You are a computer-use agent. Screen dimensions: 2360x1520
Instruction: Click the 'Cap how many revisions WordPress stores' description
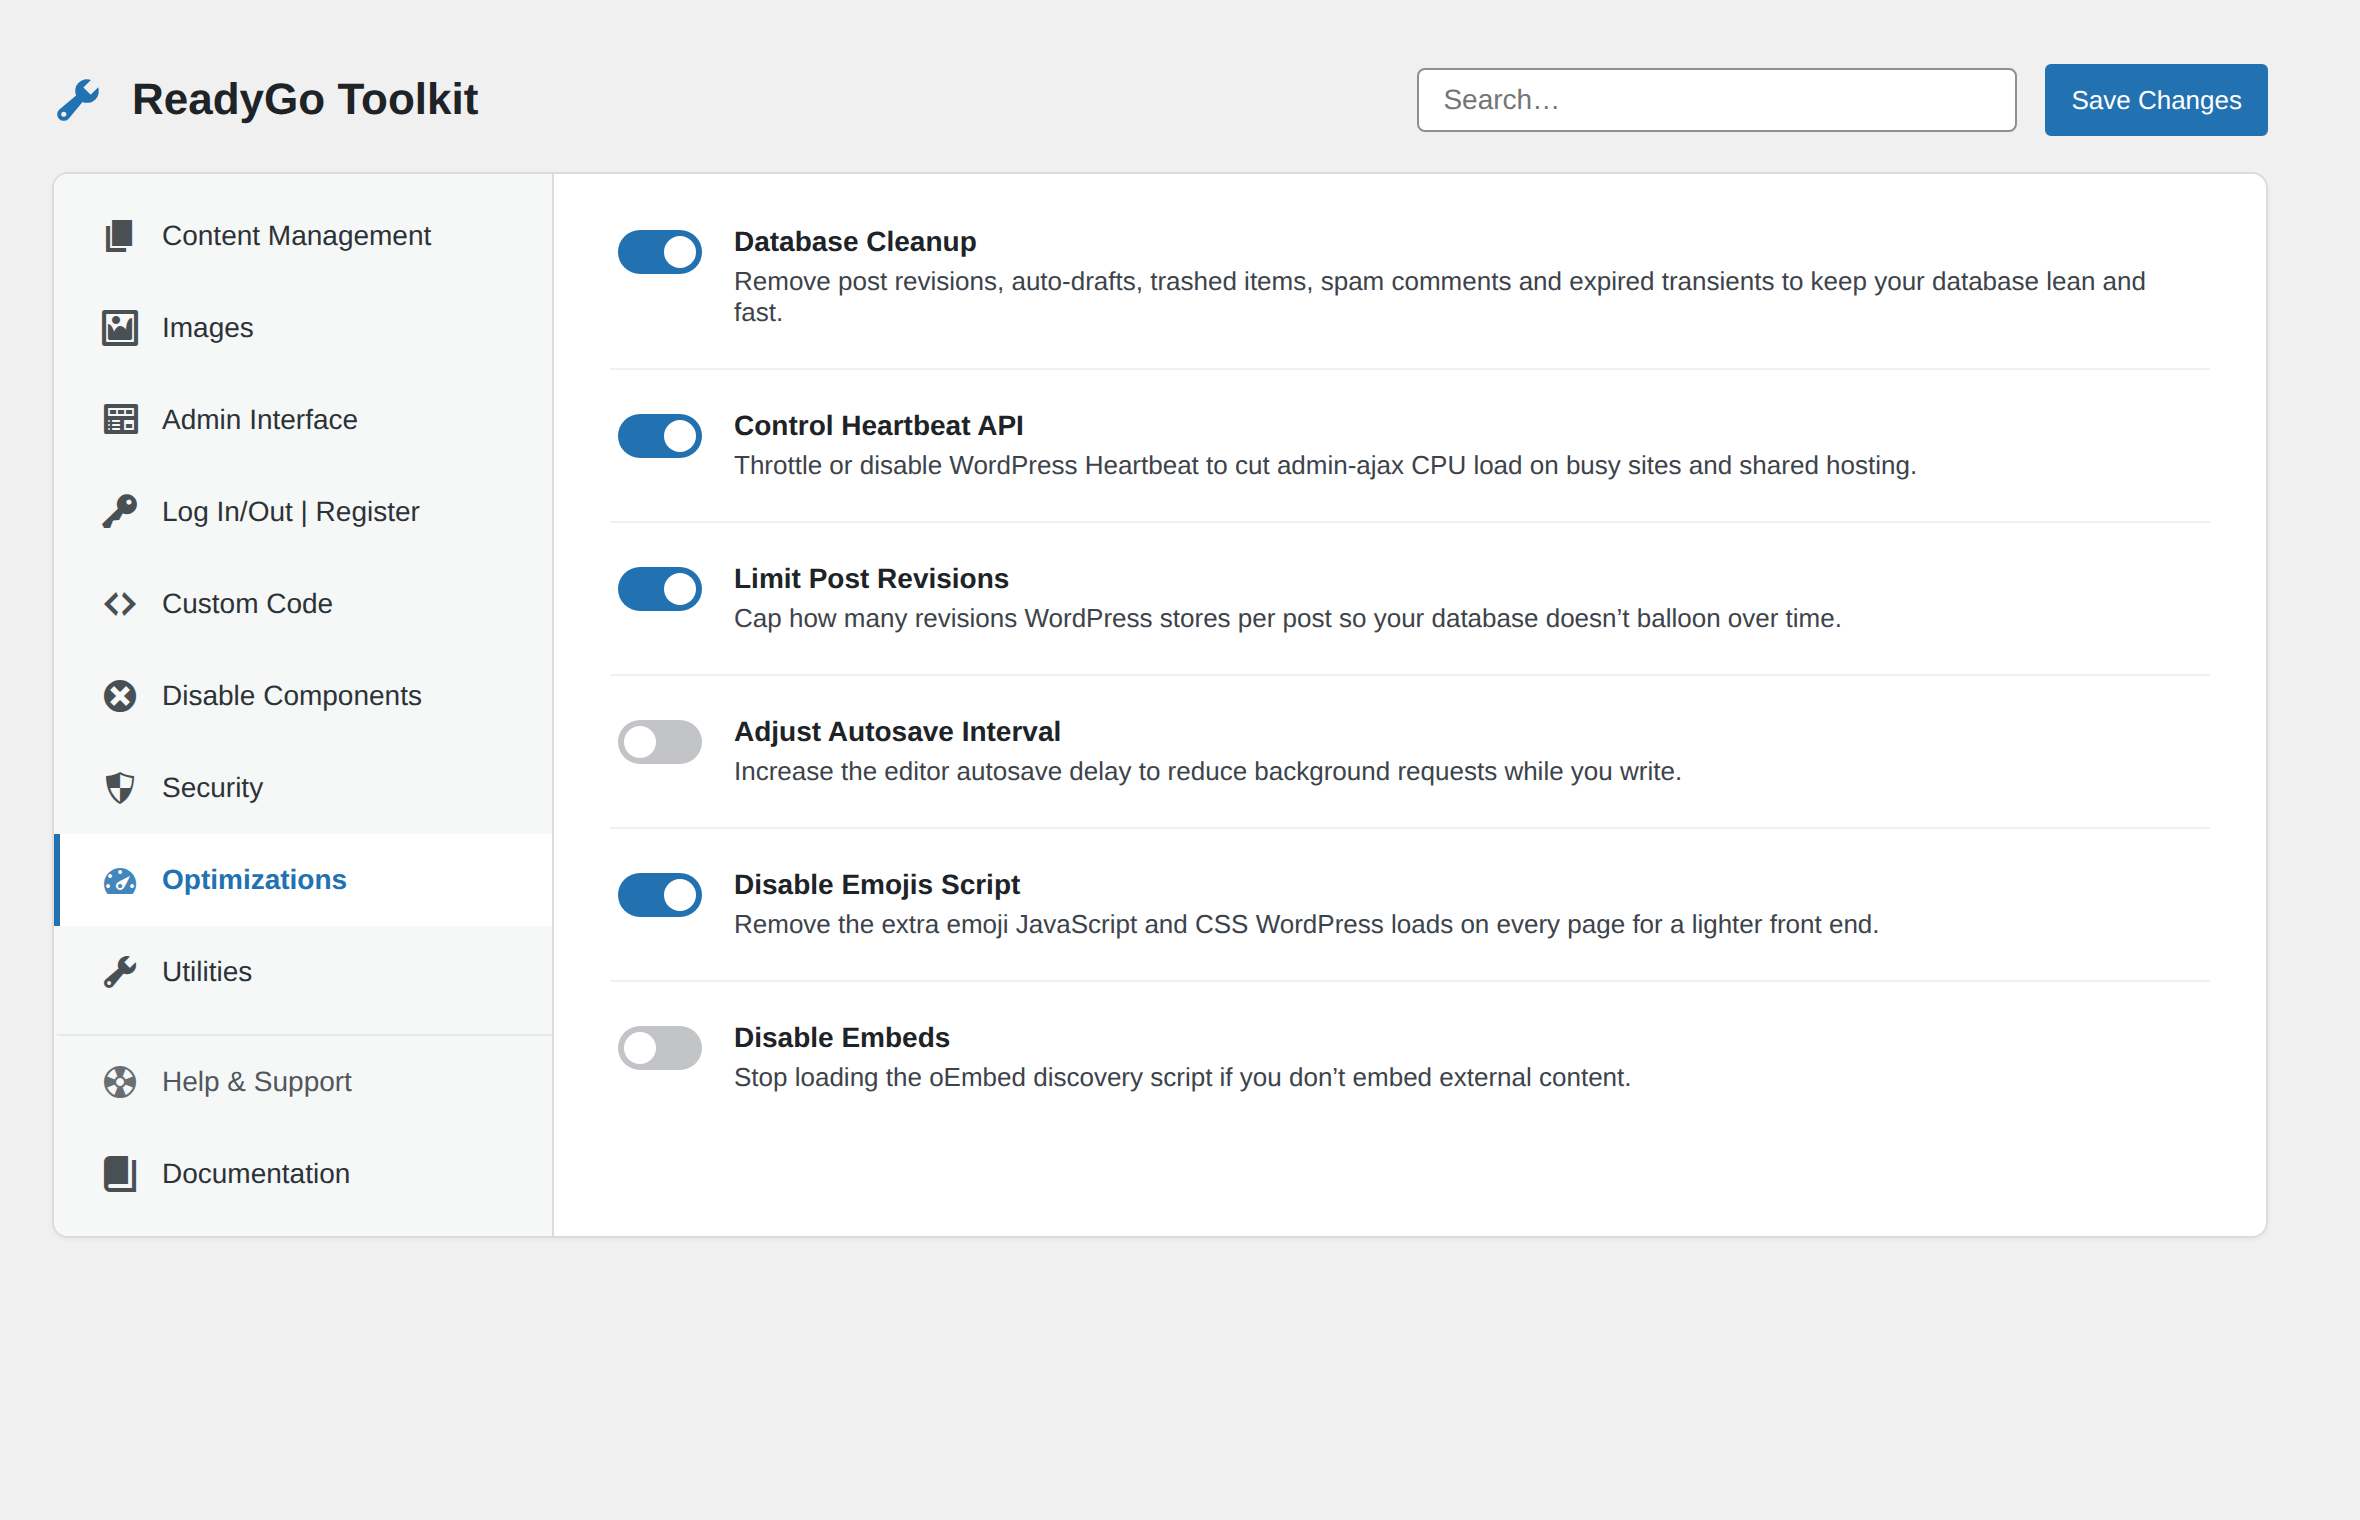[x=1287, y=619]
